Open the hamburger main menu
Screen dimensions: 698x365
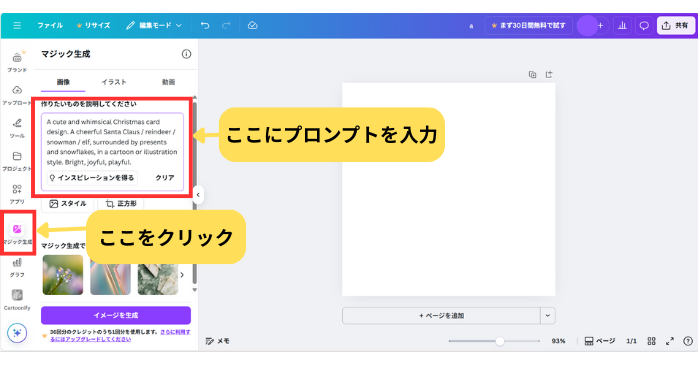[17, 25]
